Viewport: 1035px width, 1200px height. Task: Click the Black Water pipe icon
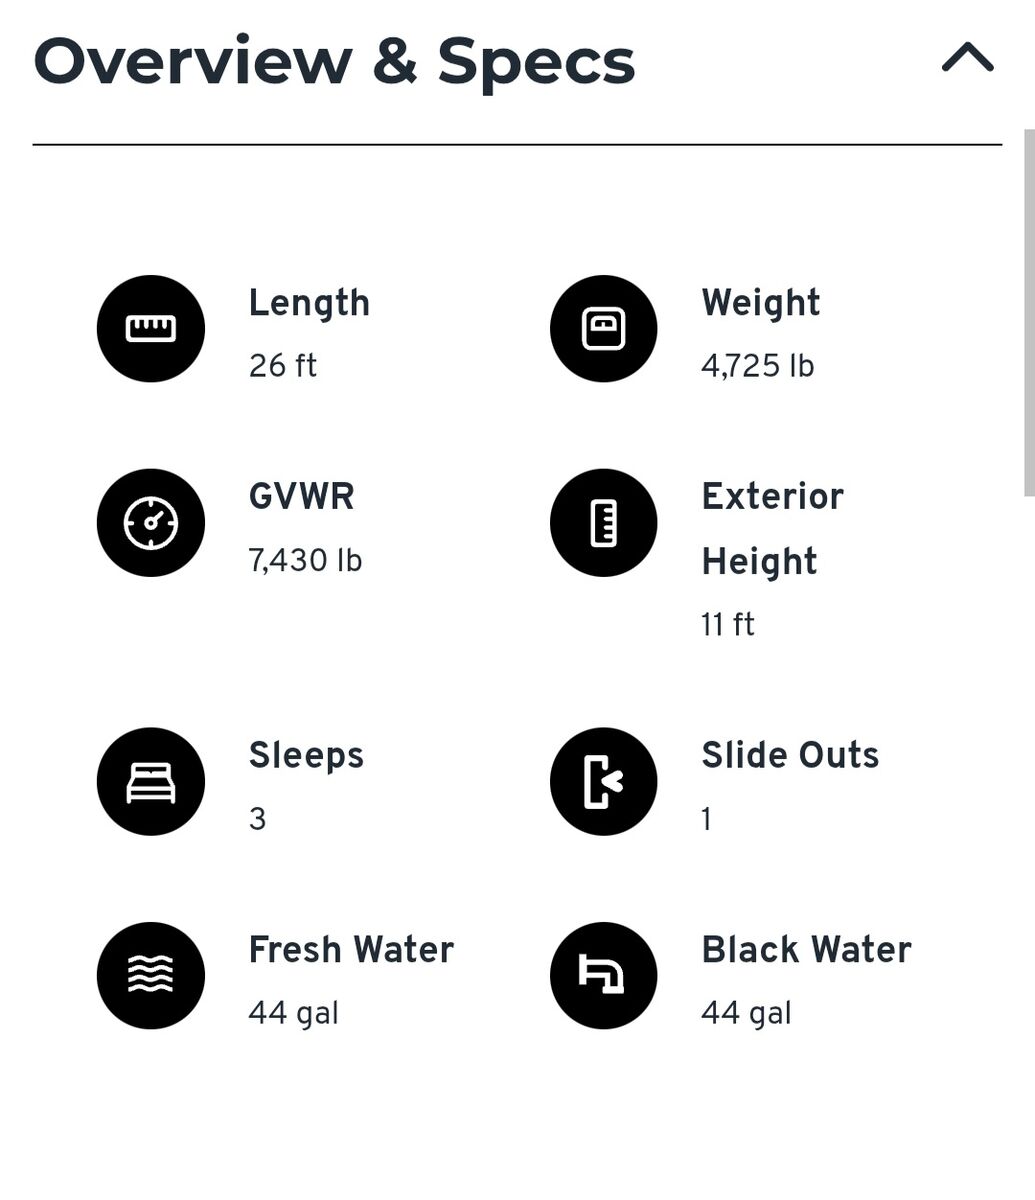[x=604, y=976]
